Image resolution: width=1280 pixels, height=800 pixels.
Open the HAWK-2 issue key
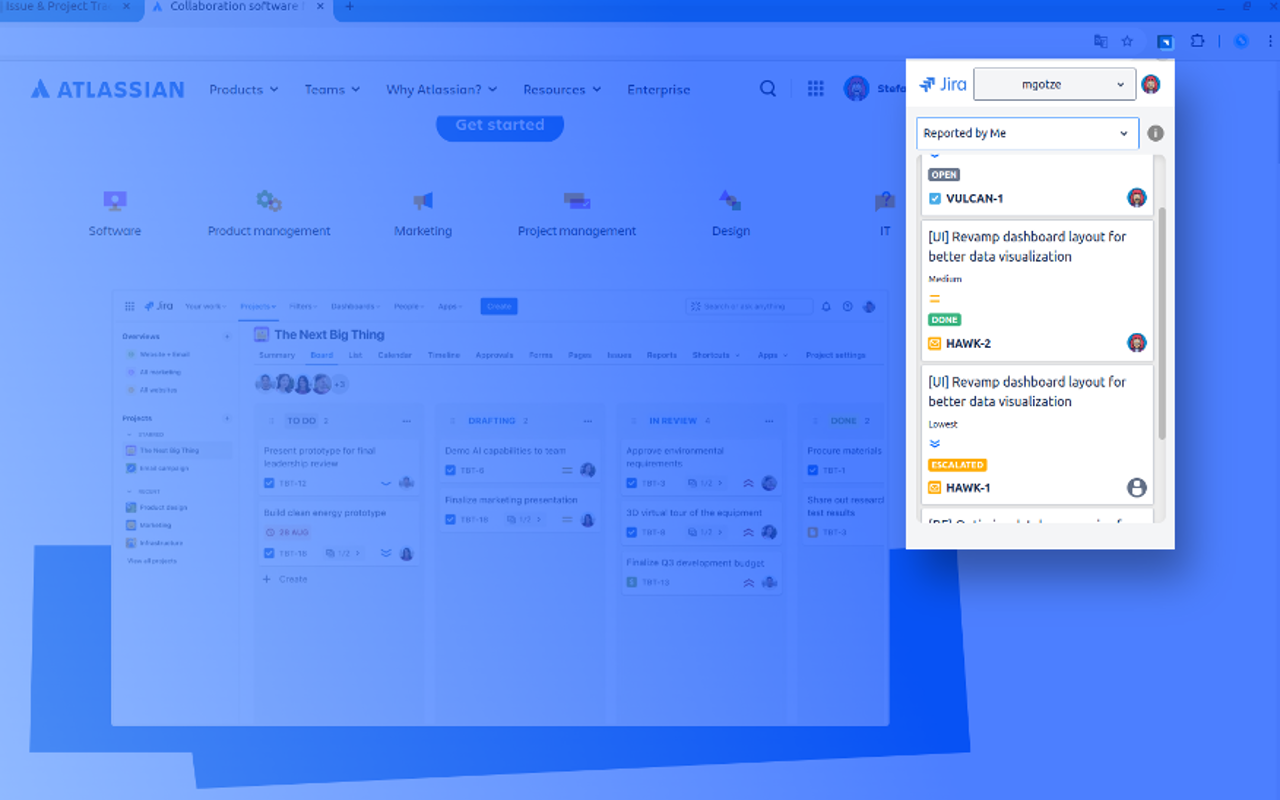pos(968,343)
